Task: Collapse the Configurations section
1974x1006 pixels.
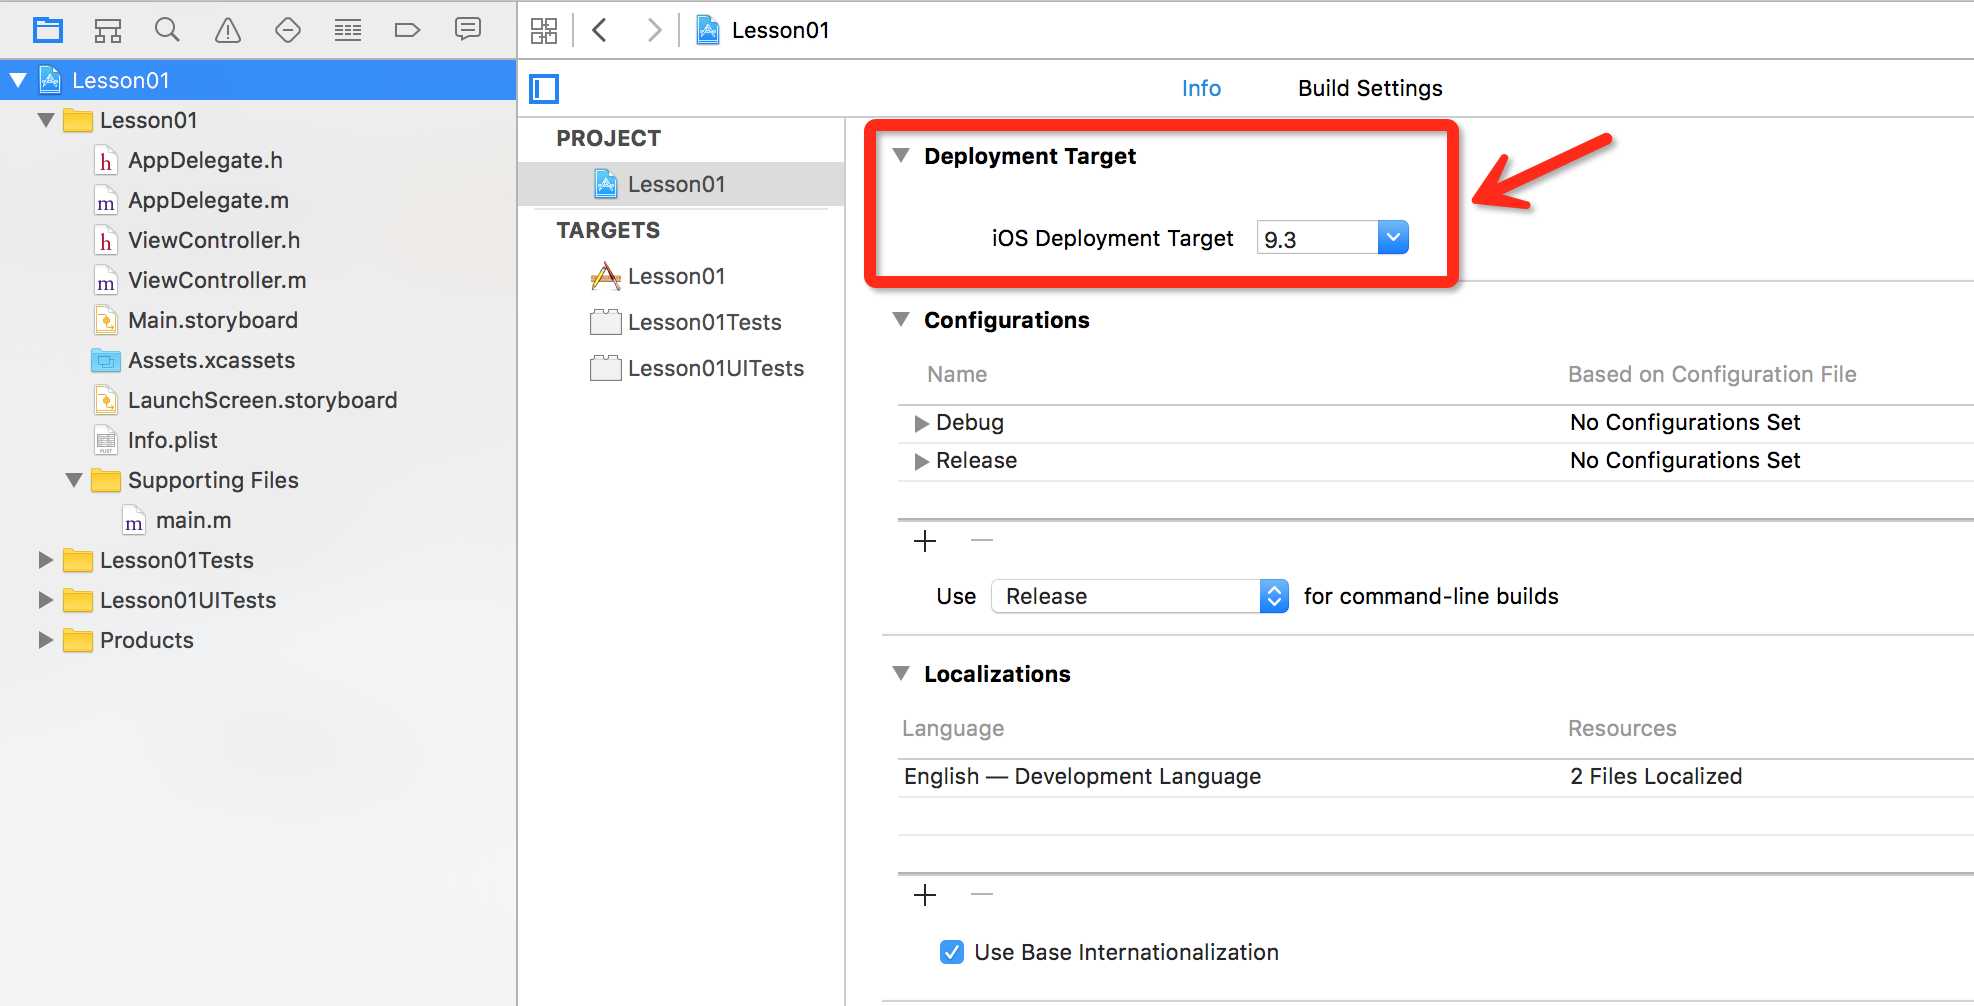Action: [x=901, y=320]
